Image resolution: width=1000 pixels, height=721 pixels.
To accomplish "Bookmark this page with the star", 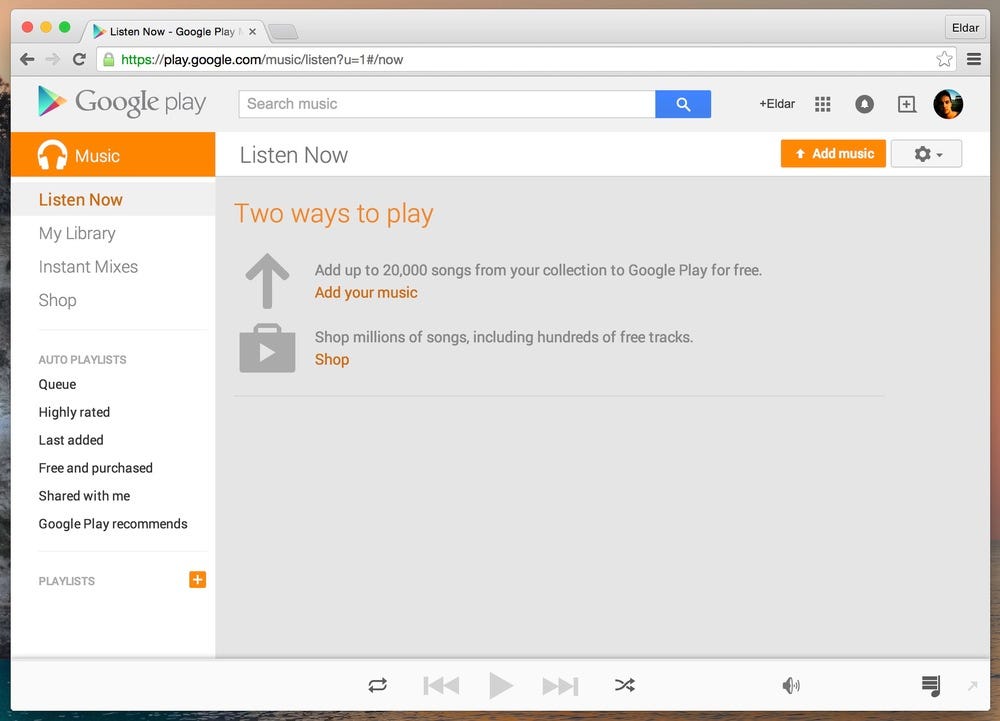I will [x=944, y=59].
